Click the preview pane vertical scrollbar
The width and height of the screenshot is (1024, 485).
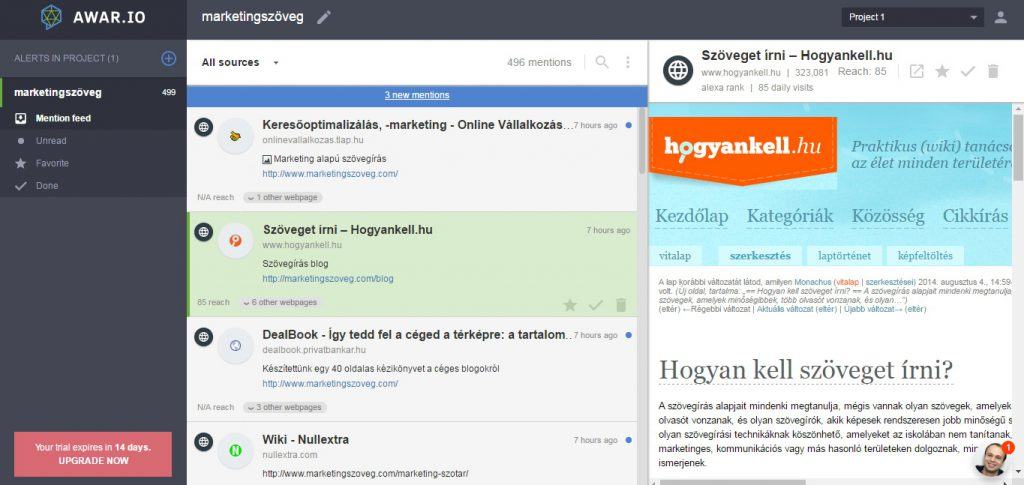1017,148
